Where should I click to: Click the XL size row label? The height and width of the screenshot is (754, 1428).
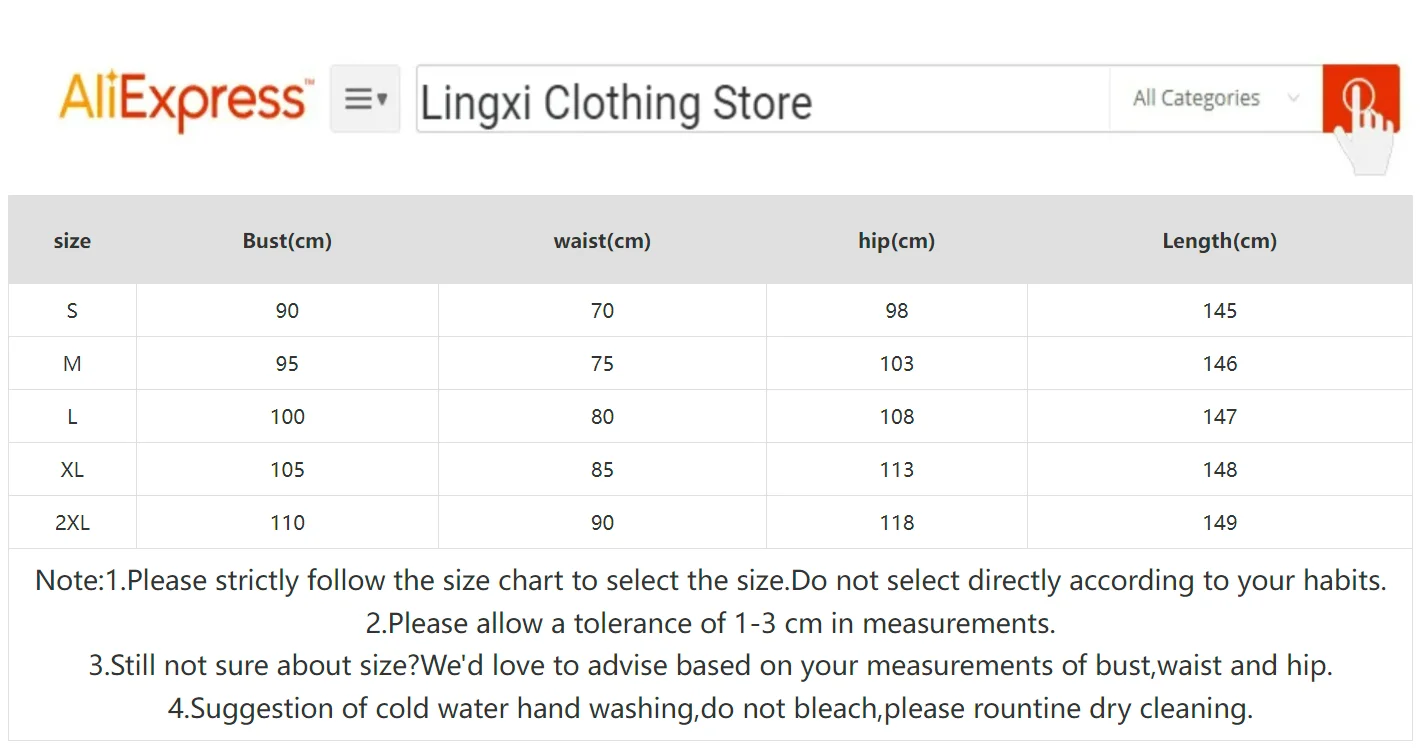(x=72, y=470)
